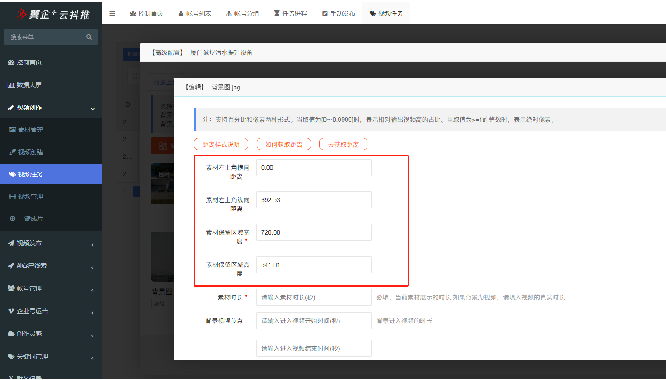Open the sidebar item with dashboard icon

(51, 62)
